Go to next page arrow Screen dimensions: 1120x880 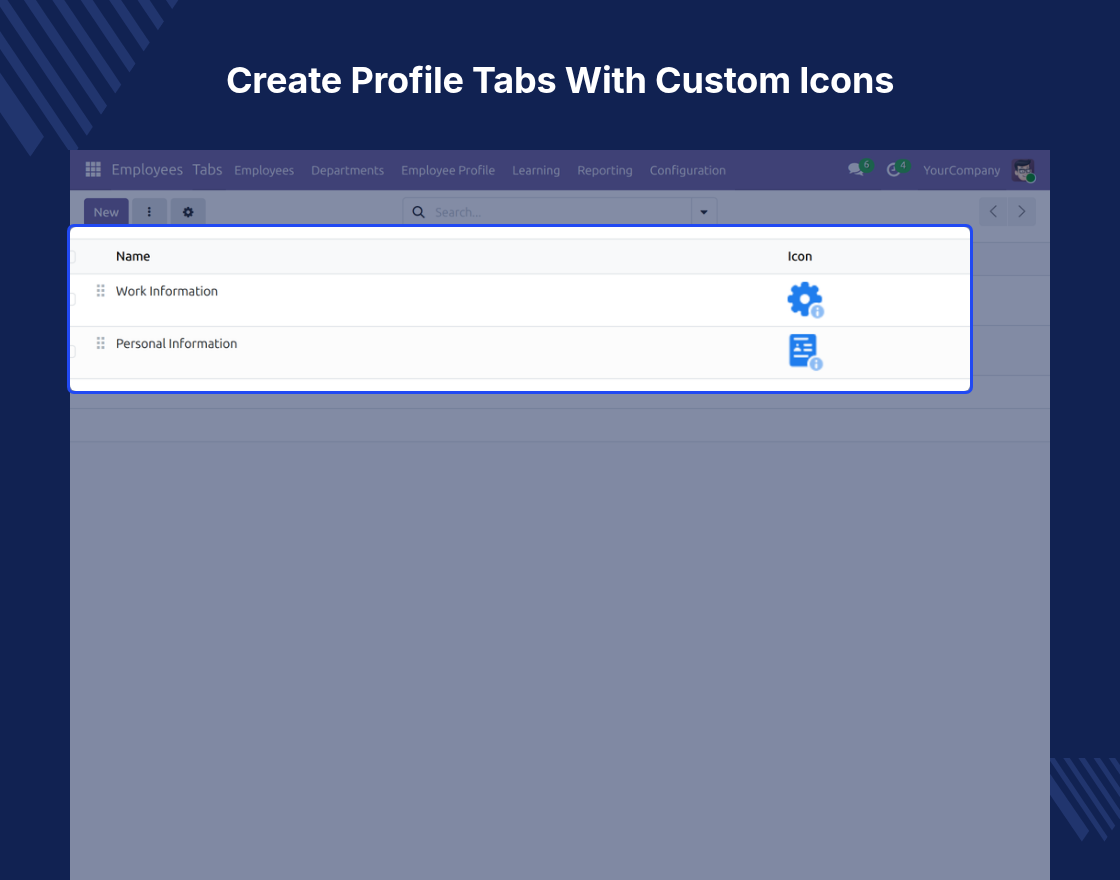point(1021,211)
